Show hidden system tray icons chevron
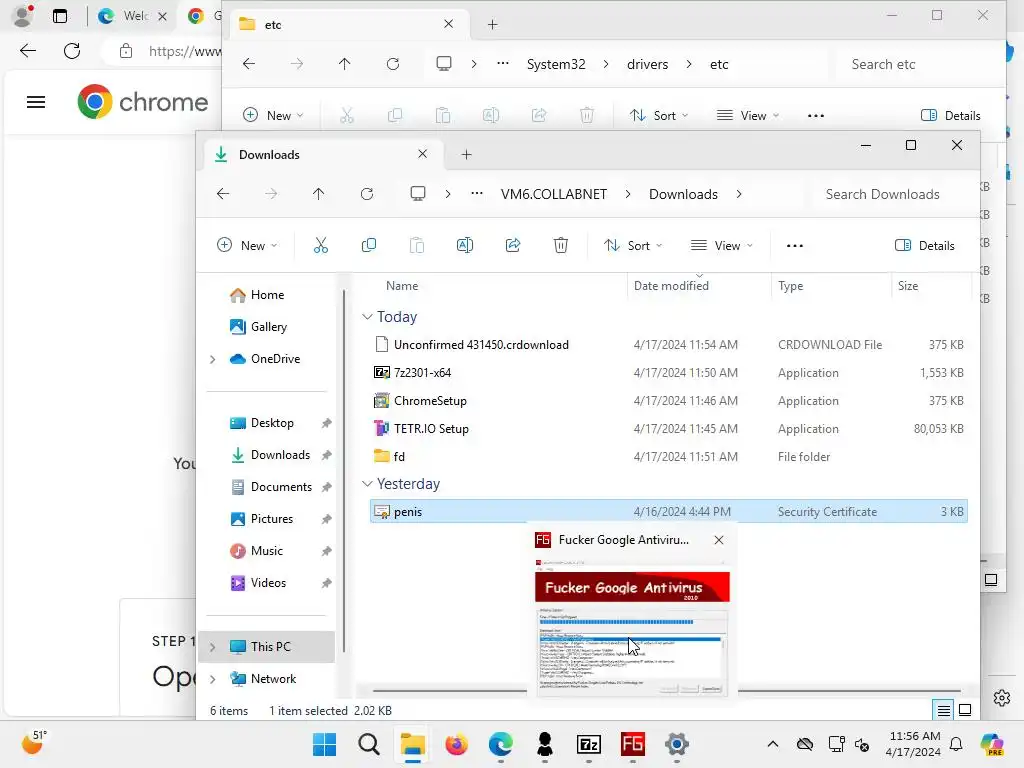Screen dimensions: 1024x768 click(x=773, y=744)
